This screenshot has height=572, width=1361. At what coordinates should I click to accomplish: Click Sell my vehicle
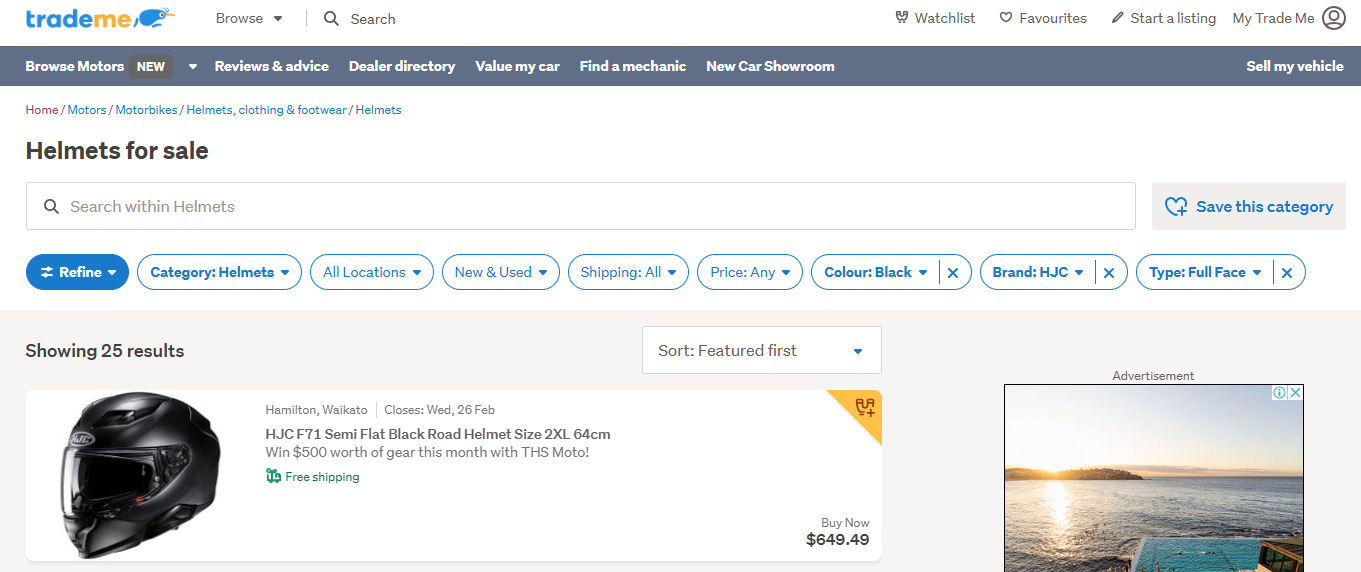click(1295, 66)
